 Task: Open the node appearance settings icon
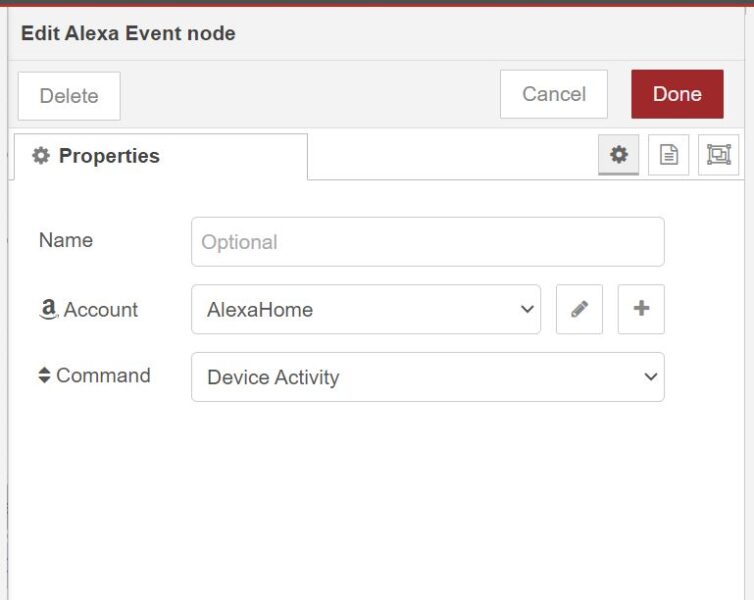pos(718,155)
